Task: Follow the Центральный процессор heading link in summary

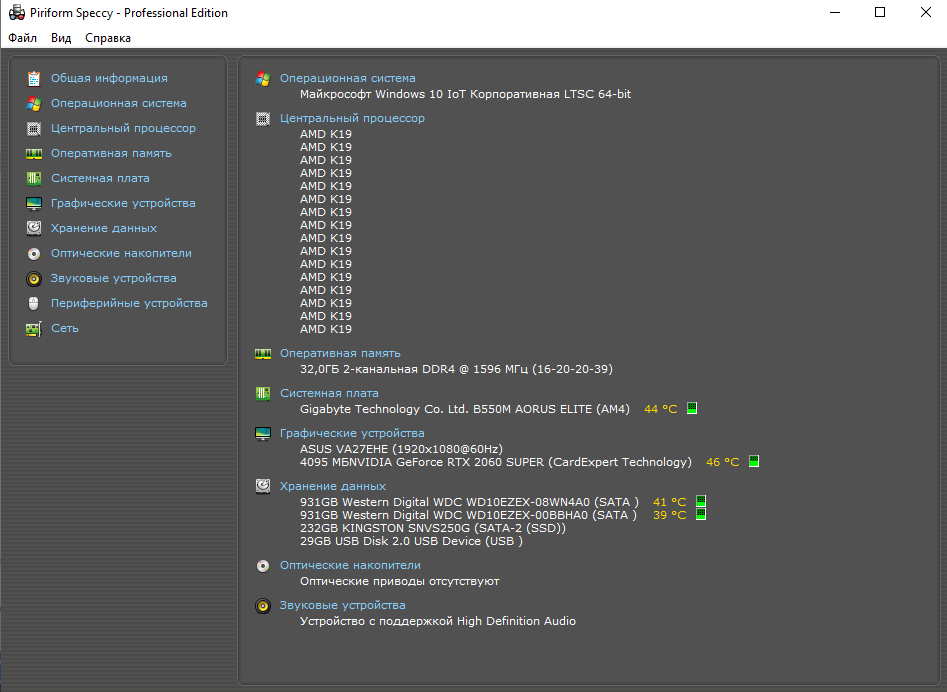Action: (352, 118)
